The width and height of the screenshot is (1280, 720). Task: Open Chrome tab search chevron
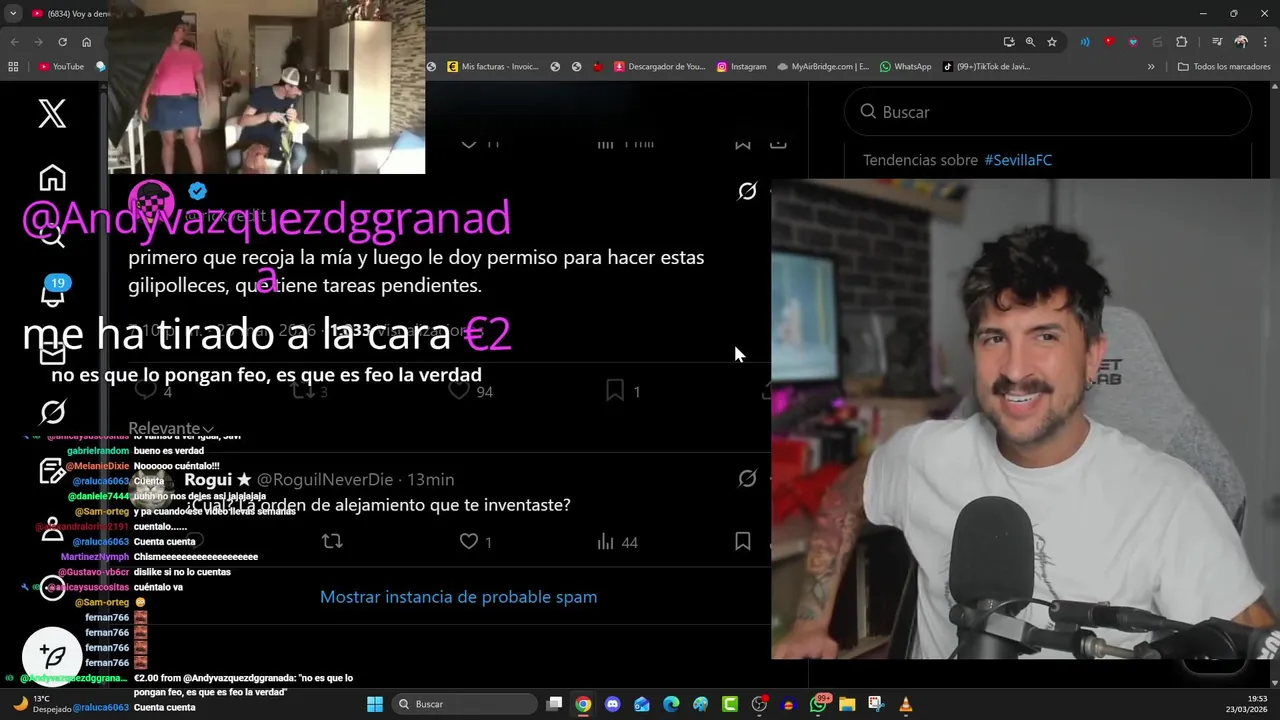point(13,13)
